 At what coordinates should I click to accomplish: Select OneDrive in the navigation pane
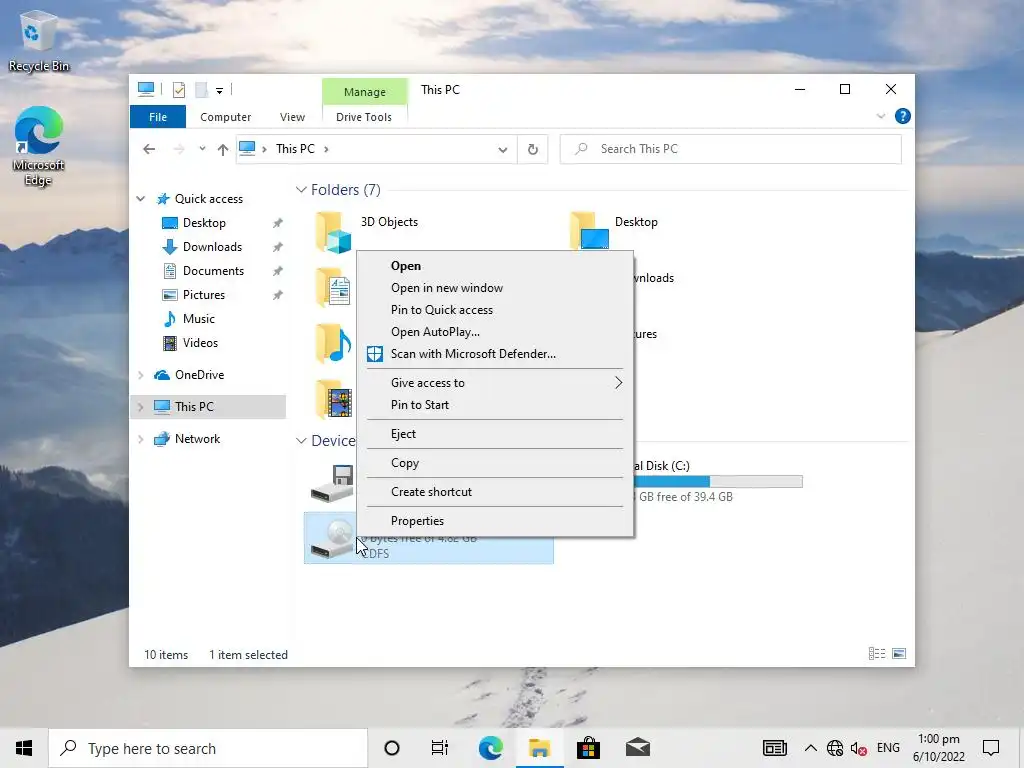[x=189, y=375]
